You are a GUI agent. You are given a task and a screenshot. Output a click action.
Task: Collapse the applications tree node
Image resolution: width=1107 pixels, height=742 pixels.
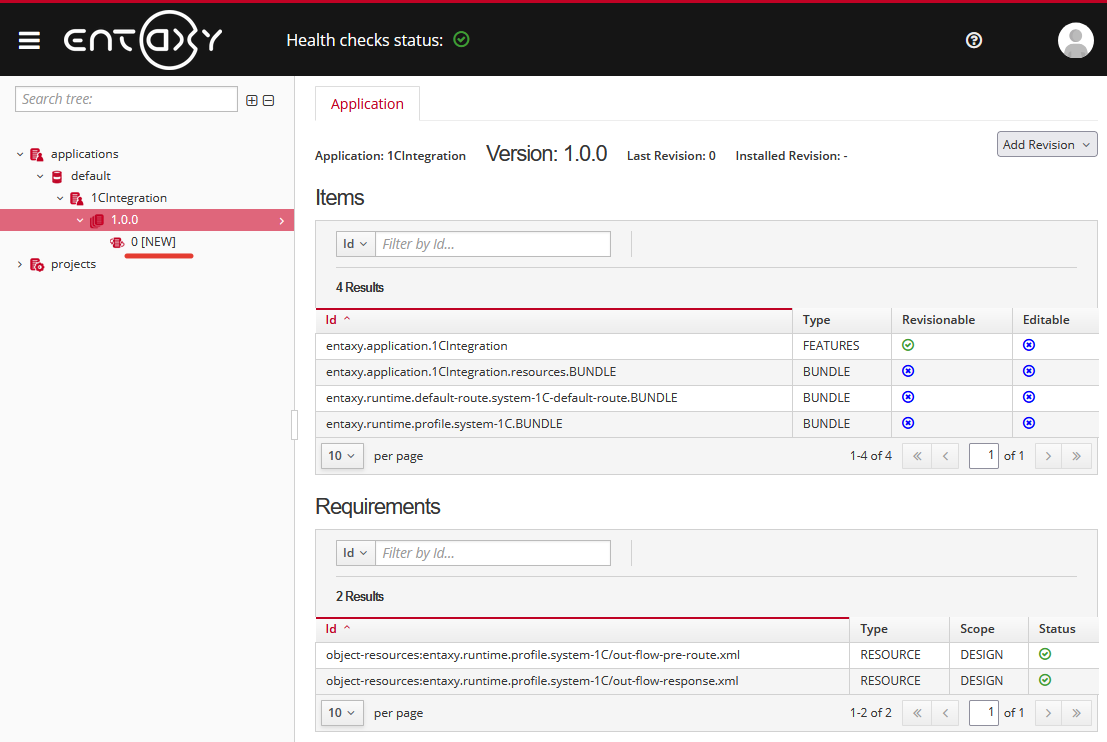[20, 154]
